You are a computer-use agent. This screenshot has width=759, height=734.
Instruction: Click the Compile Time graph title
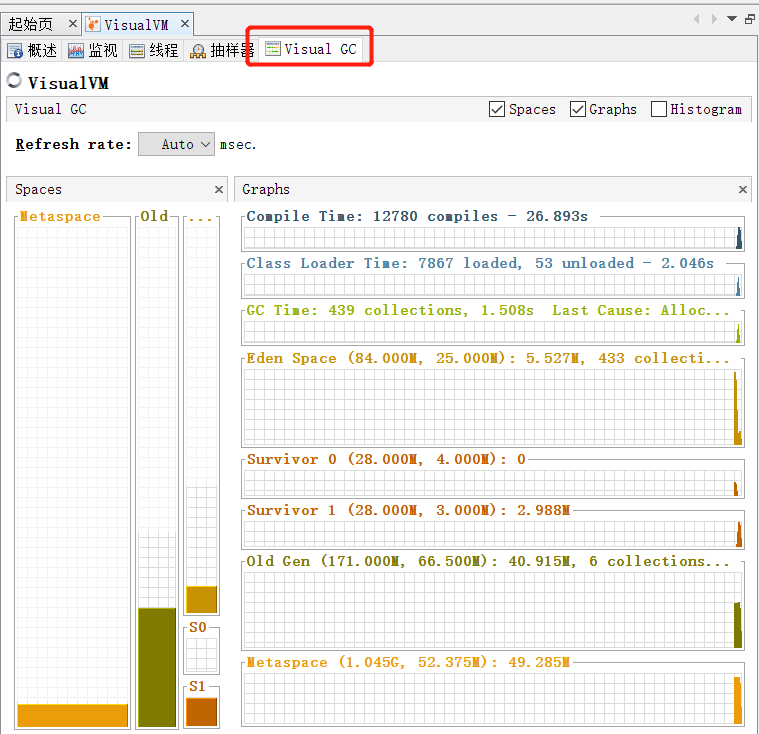click(417, 216)
